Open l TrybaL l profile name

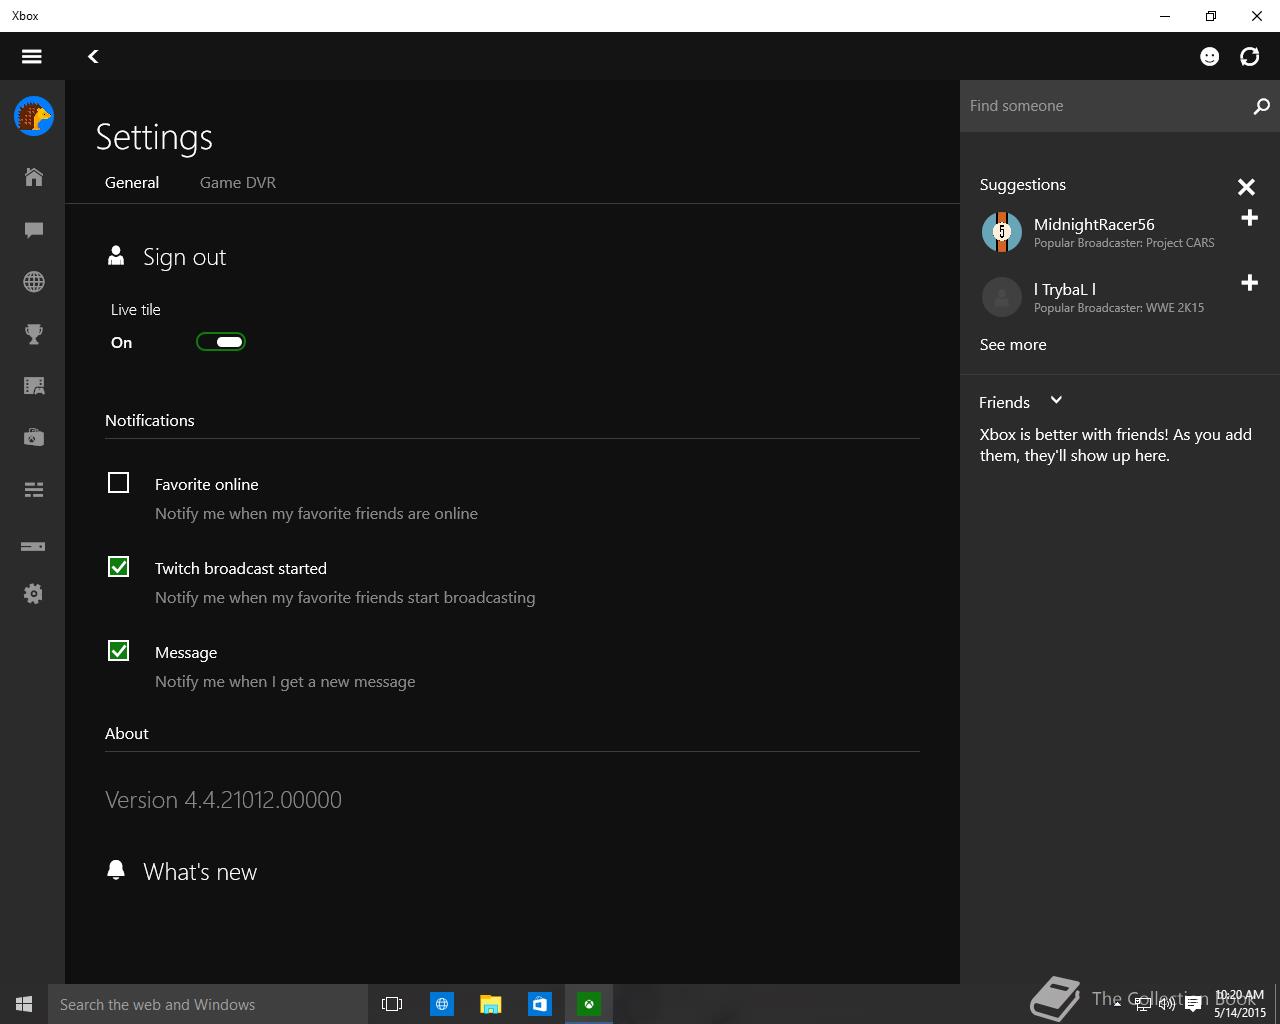[1065, 290]
